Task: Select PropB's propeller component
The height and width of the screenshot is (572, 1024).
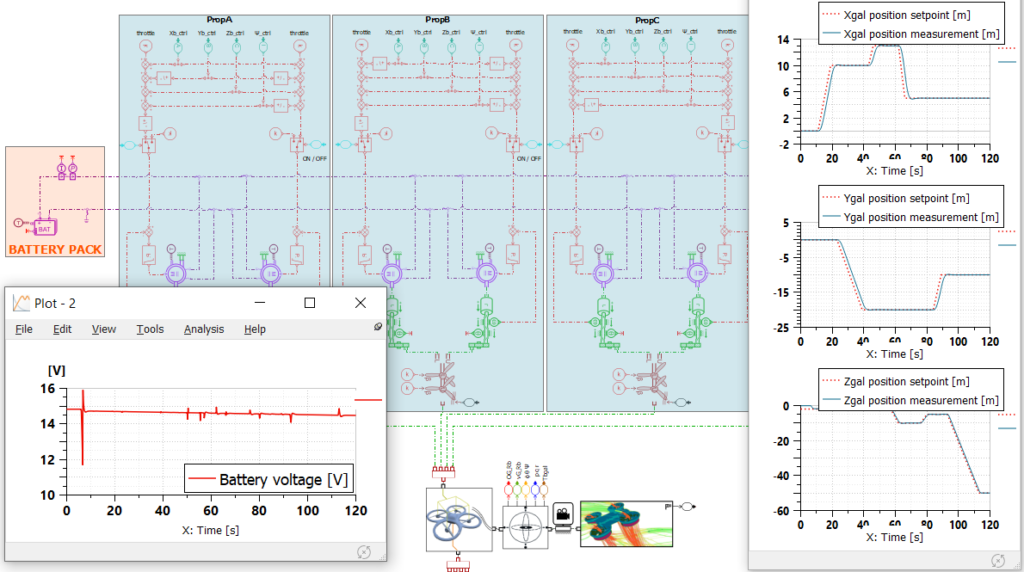Action: tap(444, 381)
